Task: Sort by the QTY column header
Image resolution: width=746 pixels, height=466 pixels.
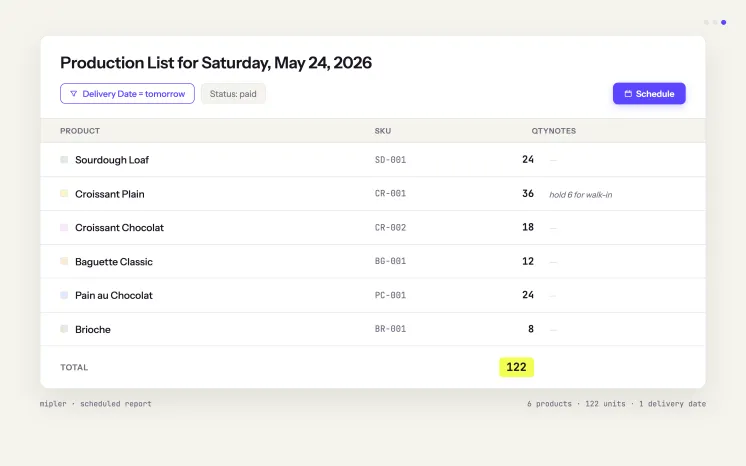Action: click(540, 131)
